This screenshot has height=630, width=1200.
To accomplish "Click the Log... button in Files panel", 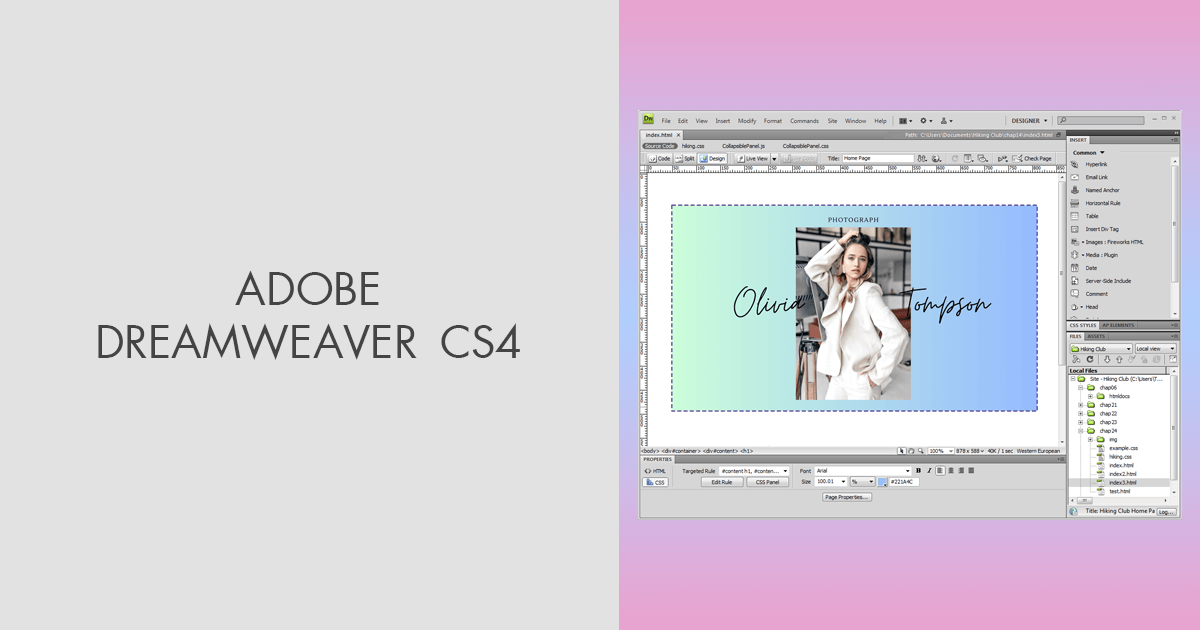I will pos(1166,512).
